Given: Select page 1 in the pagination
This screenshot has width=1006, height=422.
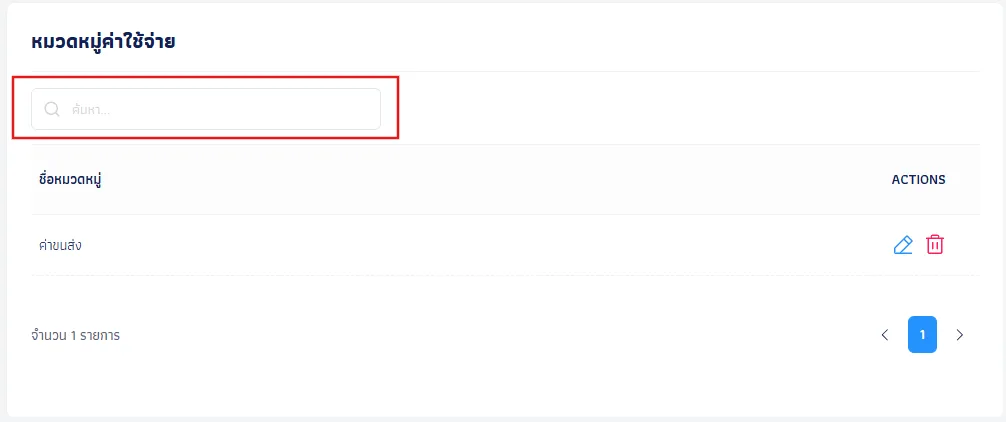Looking at the screenshot, I should pyautogui.click(x=922, y=334).
